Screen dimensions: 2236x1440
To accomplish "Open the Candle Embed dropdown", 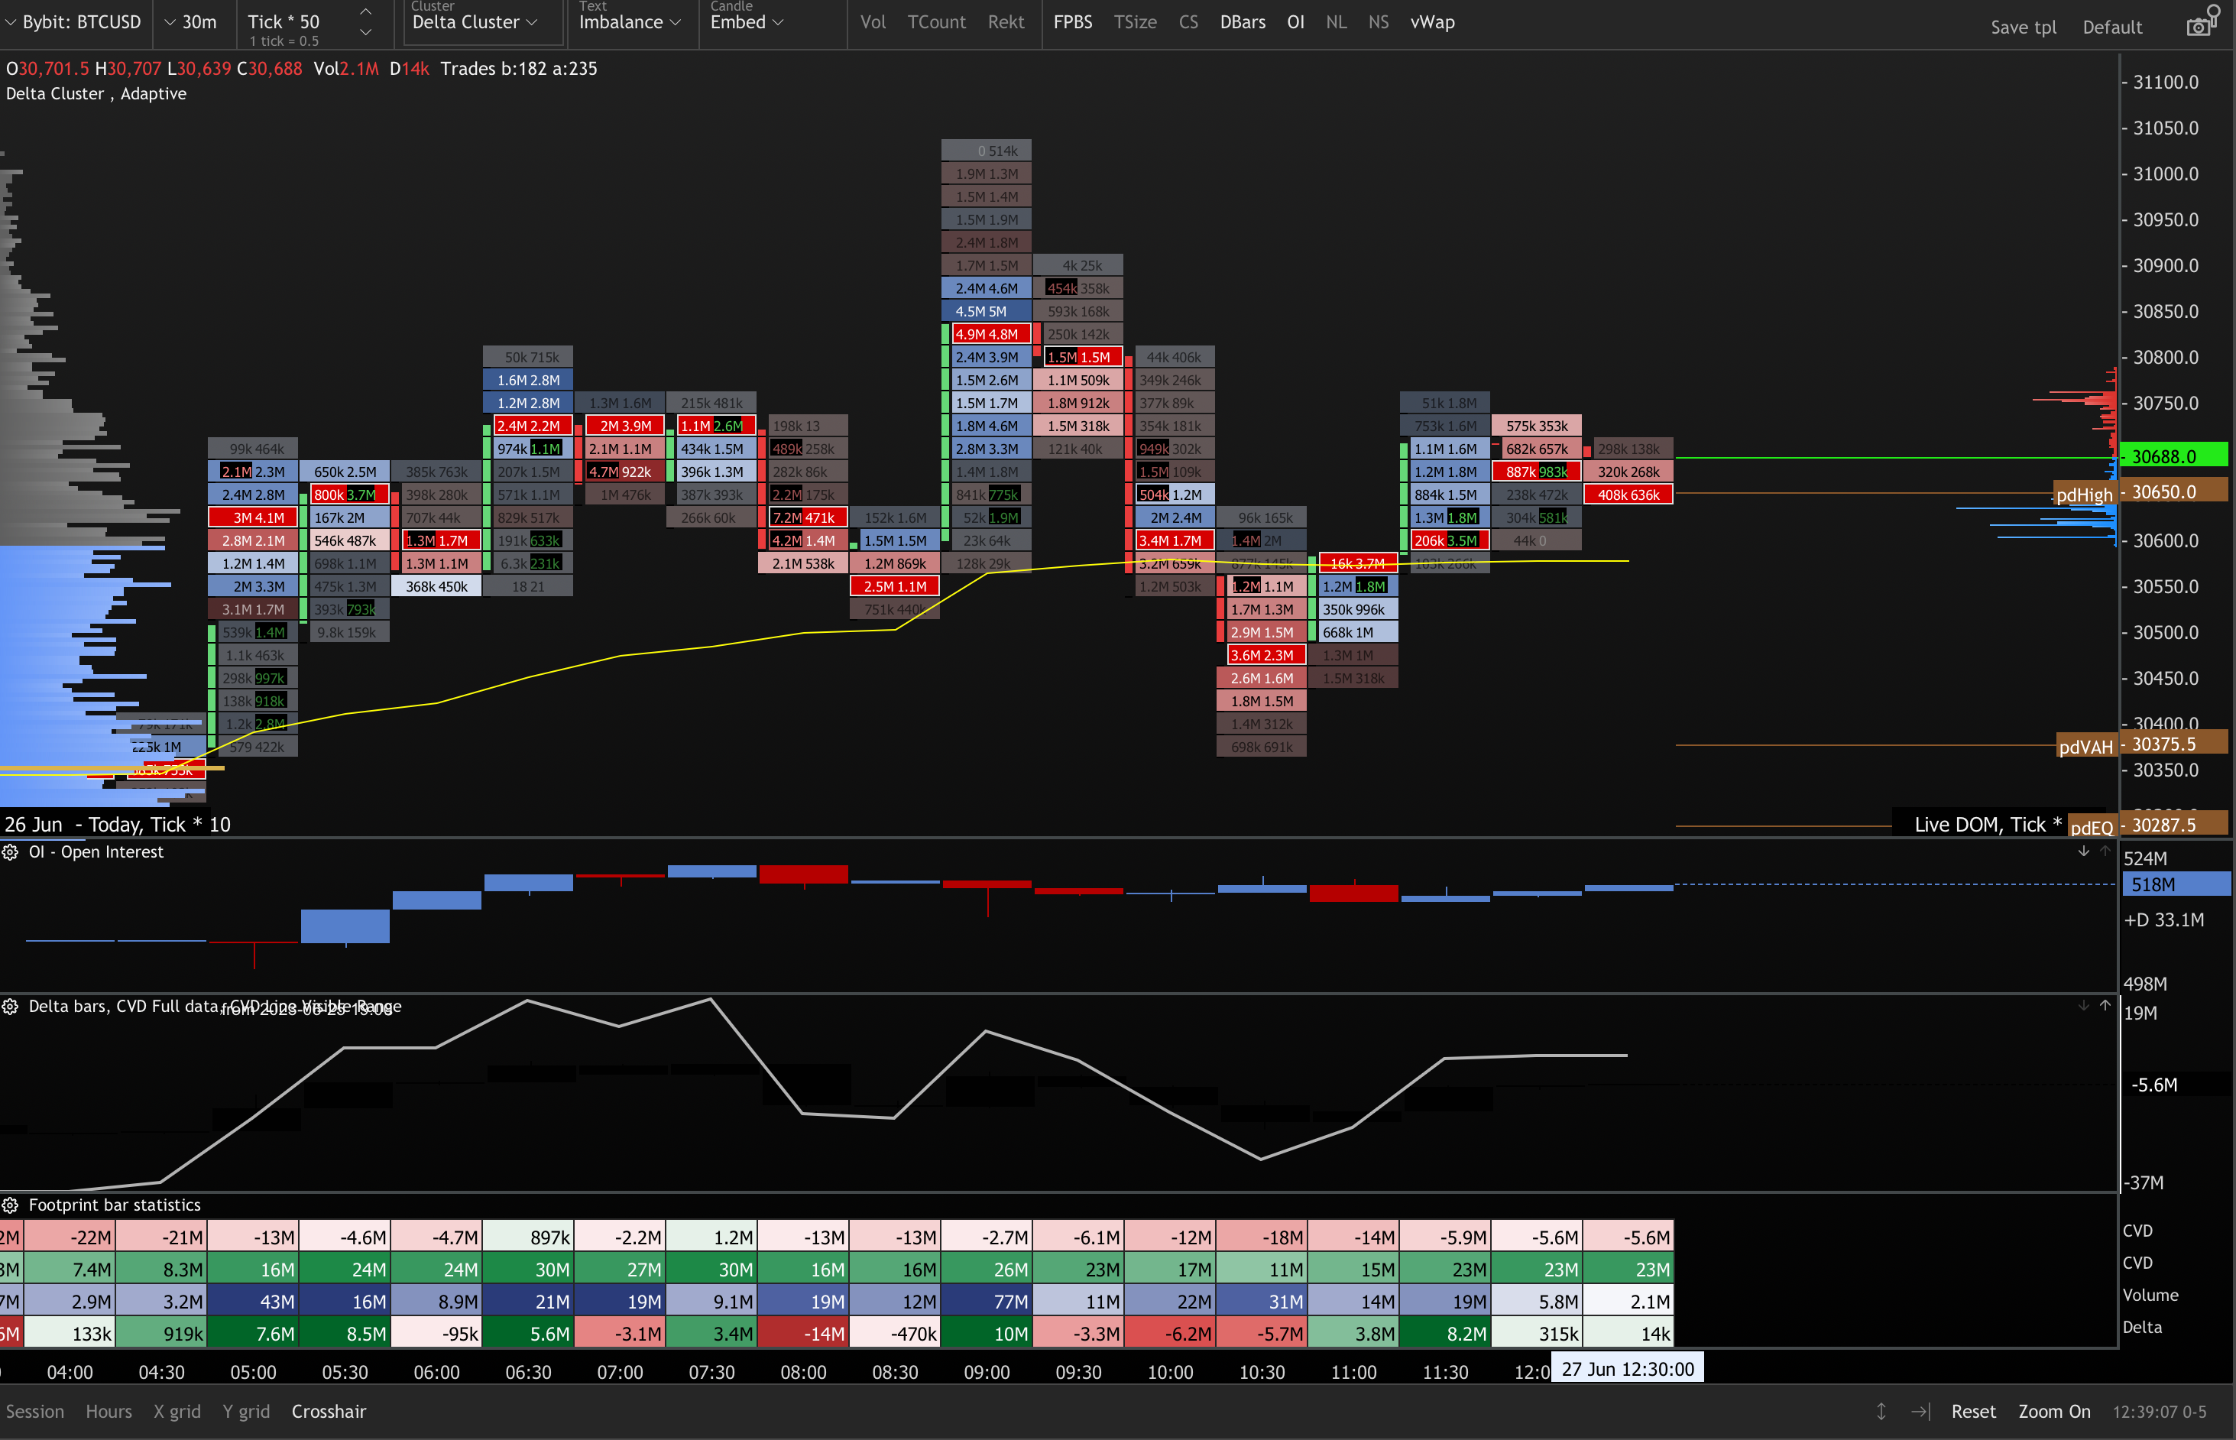I will click(x=746, y=21).
